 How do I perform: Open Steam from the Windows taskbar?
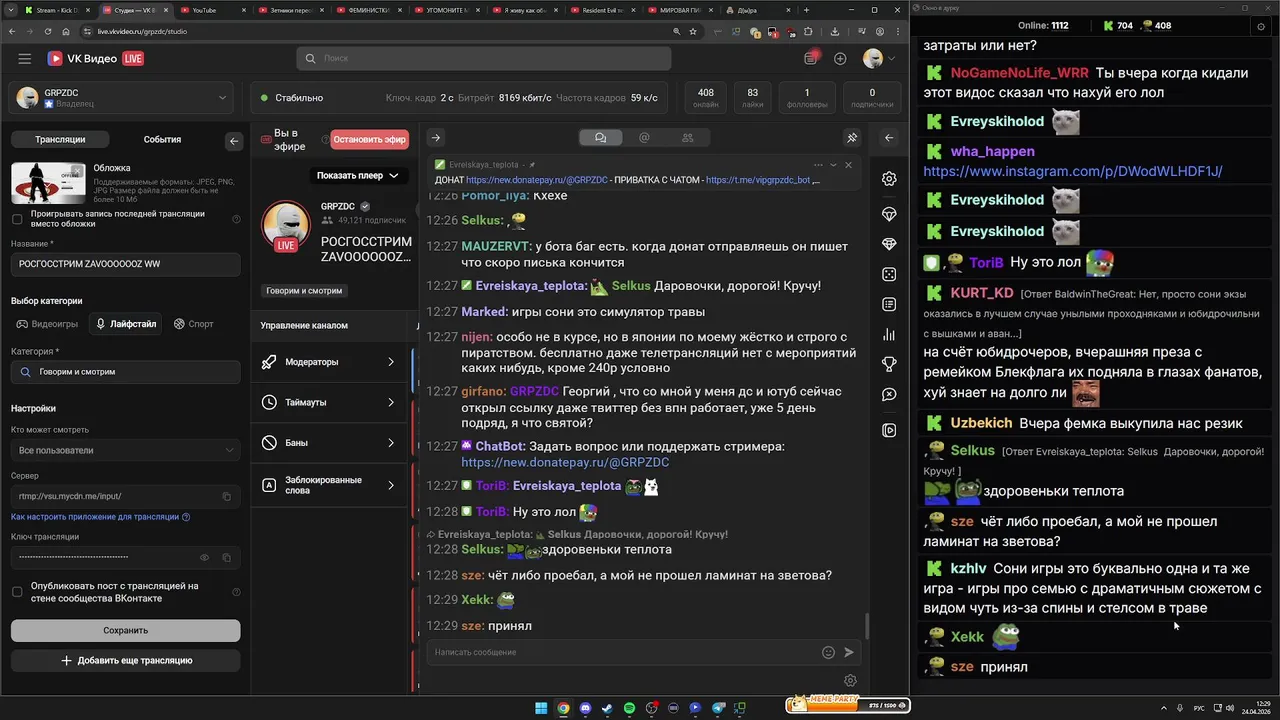tap(607, 708)
